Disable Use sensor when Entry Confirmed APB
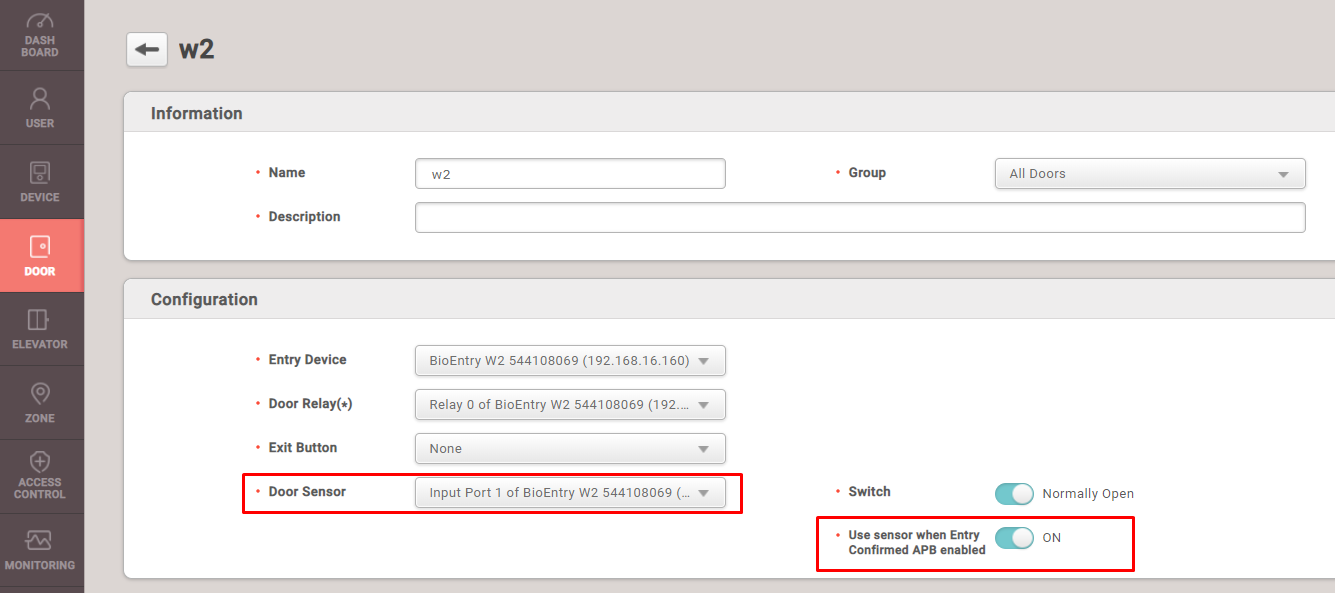The image size is (1335, 593). click(1014, 538)
